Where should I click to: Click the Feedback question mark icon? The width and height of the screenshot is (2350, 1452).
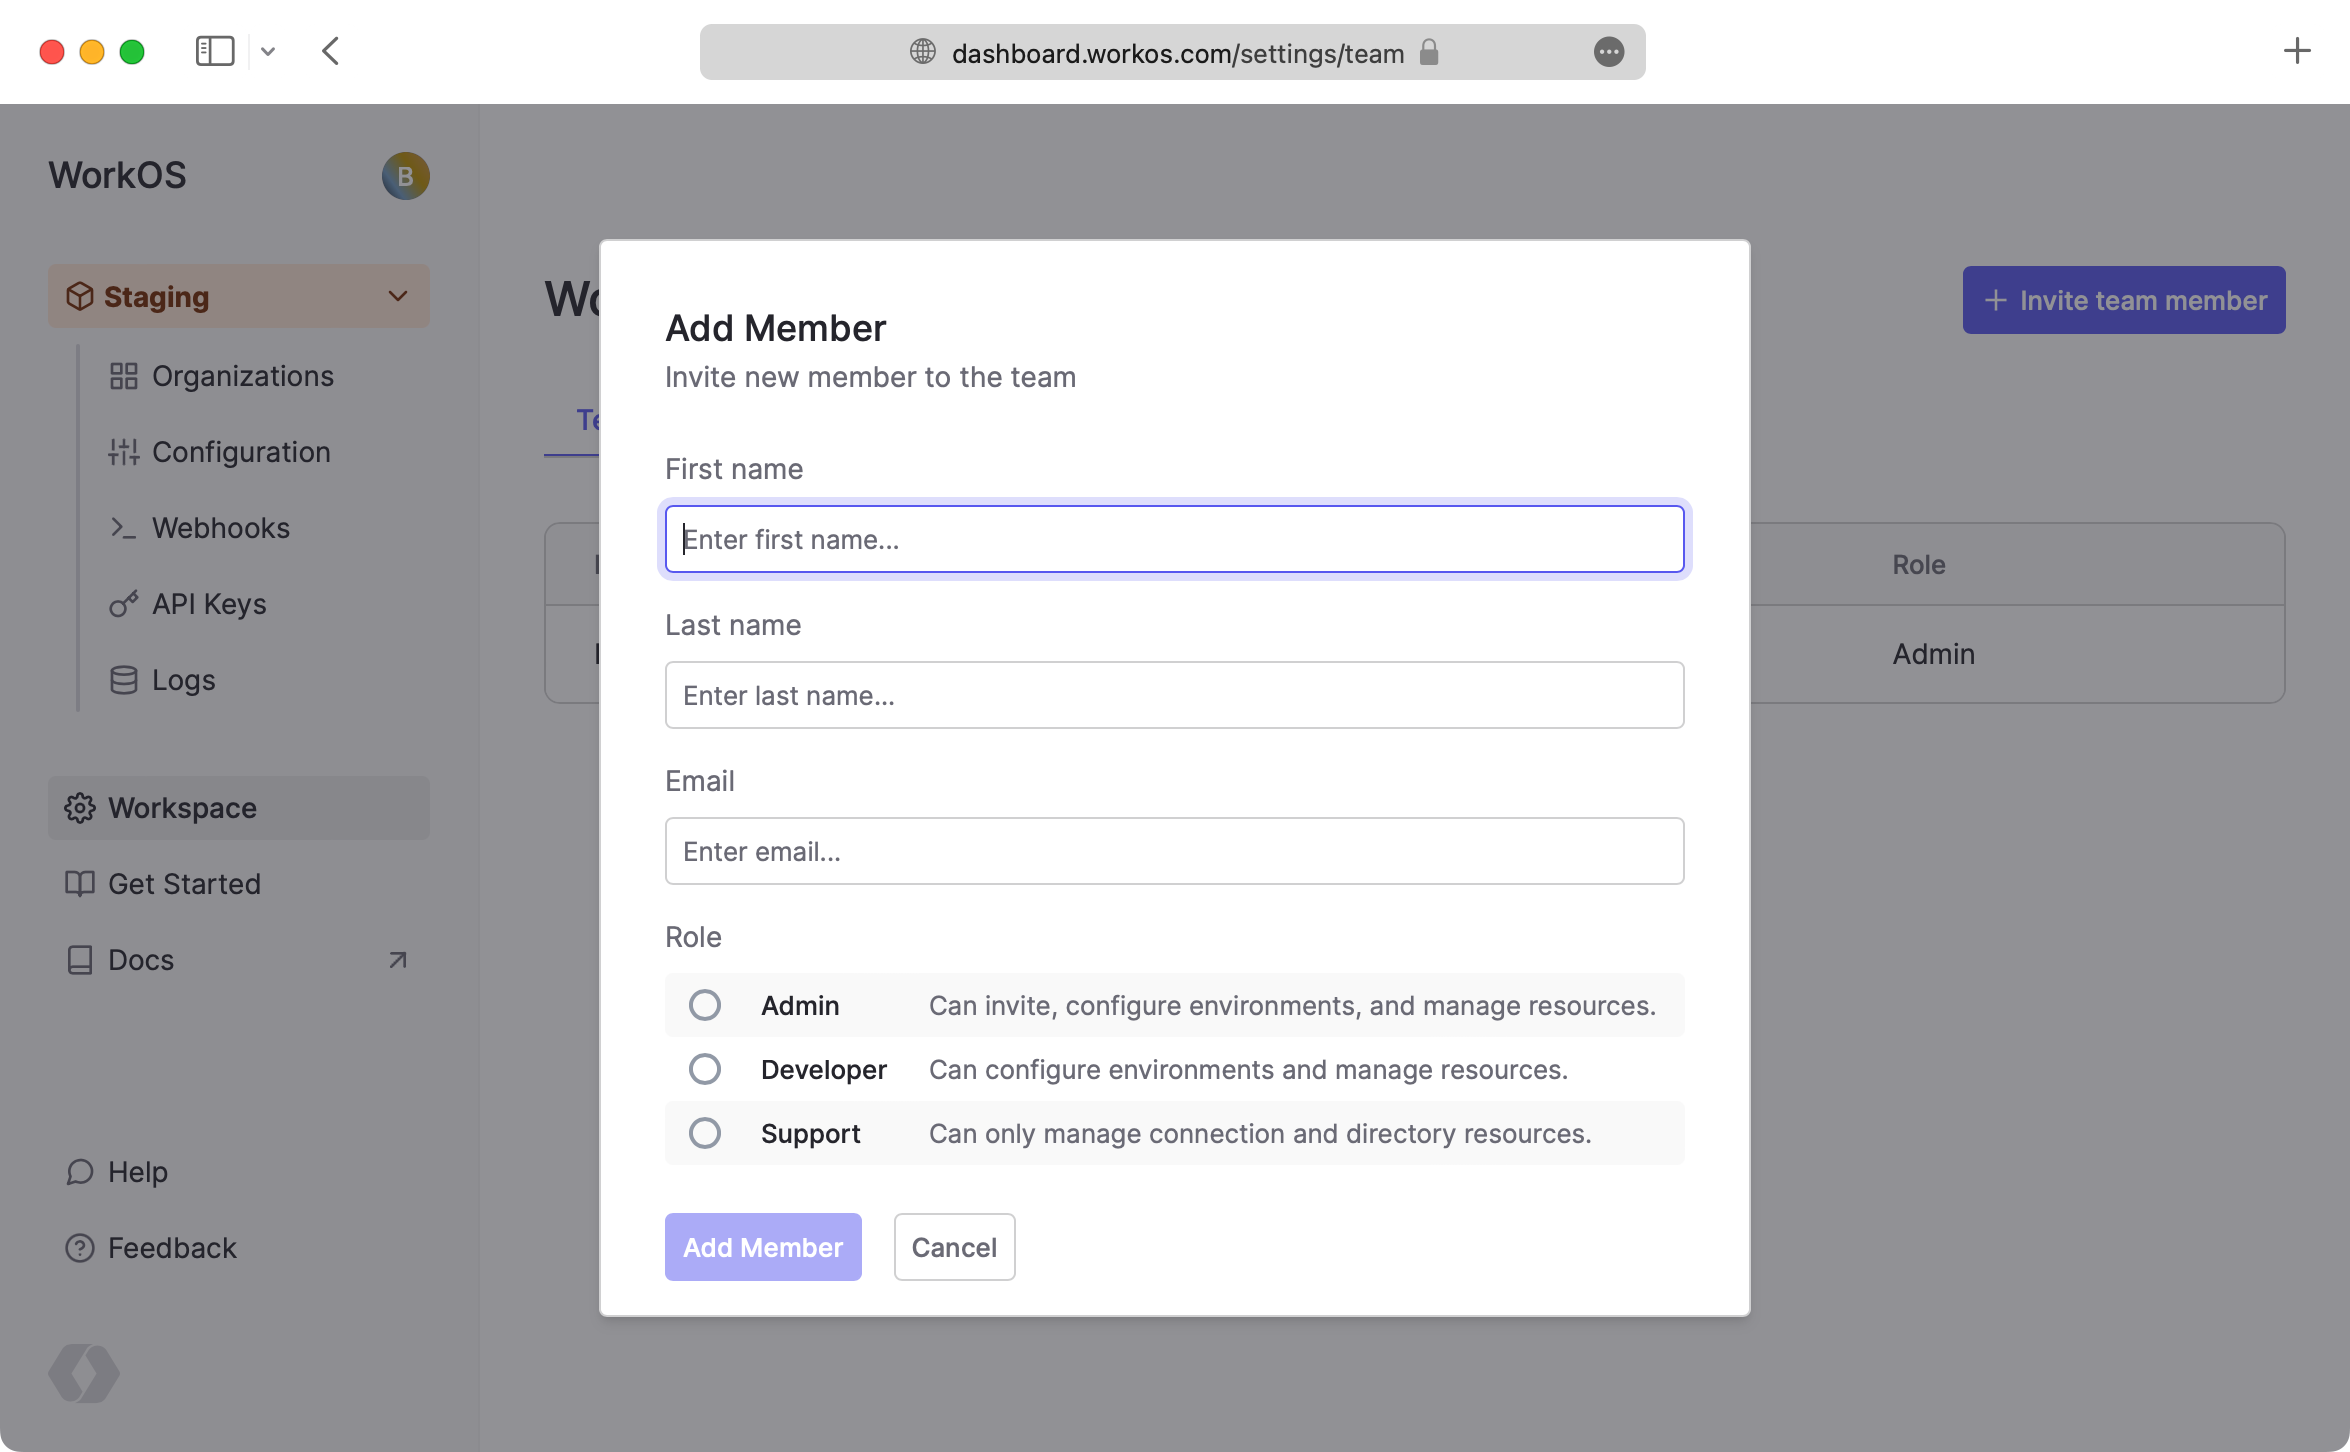[79, 1248]
